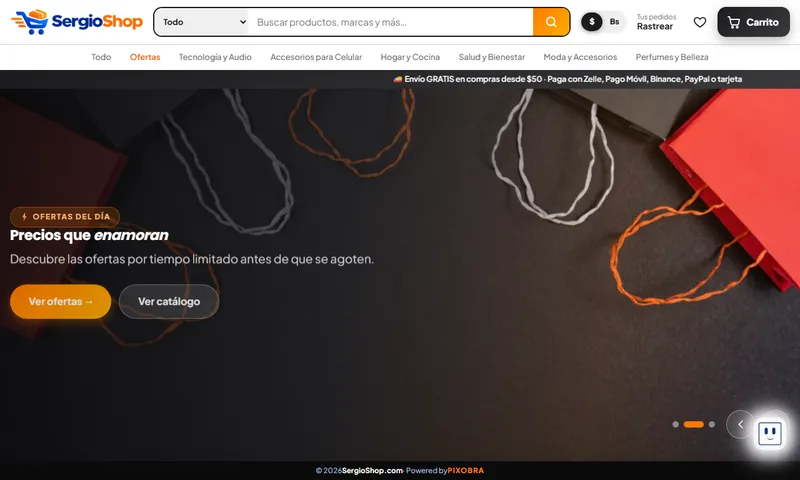Click the Ver ofertas button
This screenshot has height=480, width=800.
tap(61, 301)
